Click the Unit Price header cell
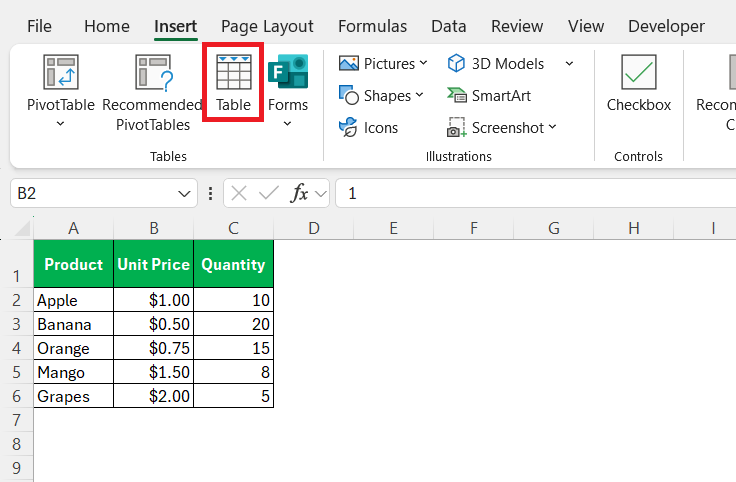This screenshot has width=736, height=482. 153,264
